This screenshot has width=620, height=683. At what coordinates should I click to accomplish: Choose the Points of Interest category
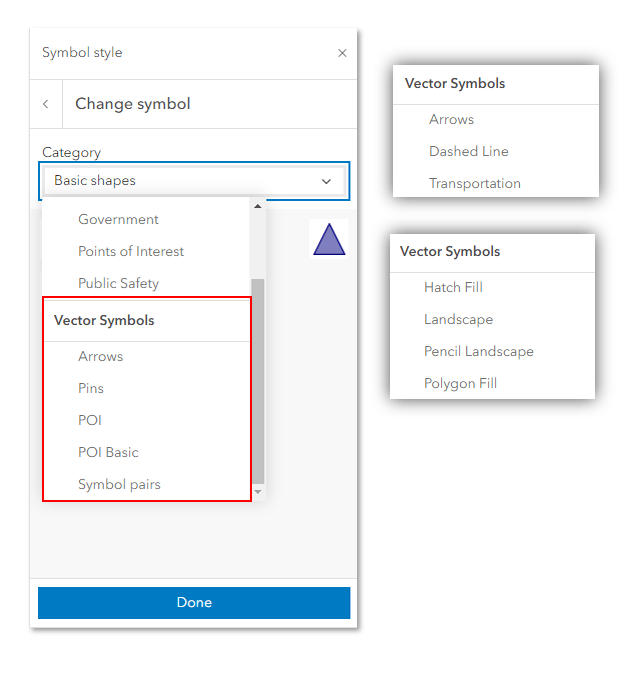pos(131,251)
